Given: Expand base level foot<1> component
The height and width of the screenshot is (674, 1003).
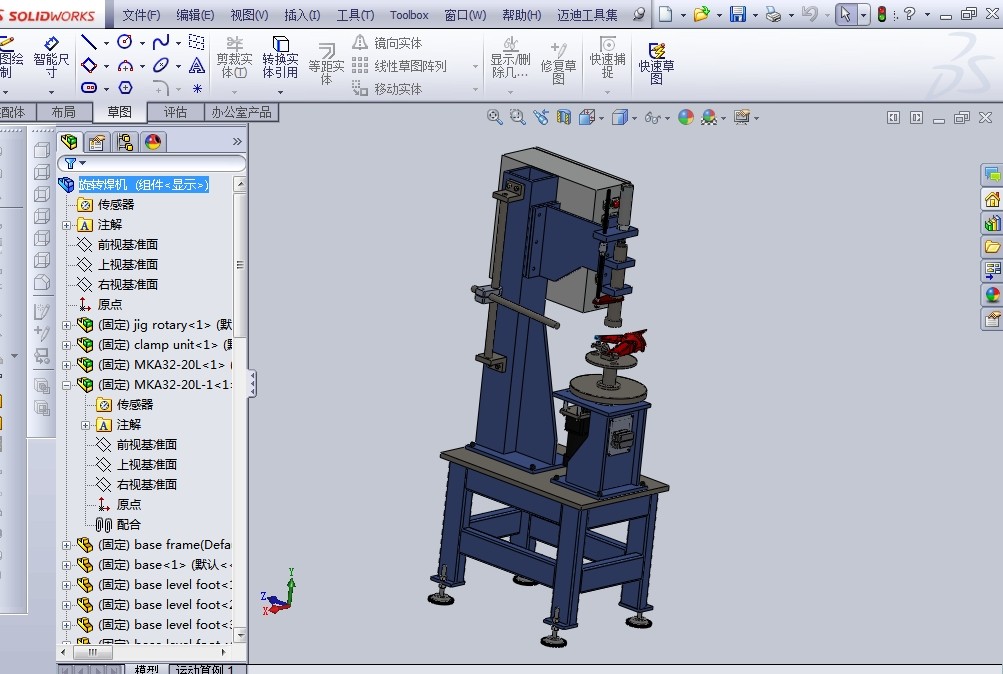Looking at the screenshot, I should (x=67, y=585).
